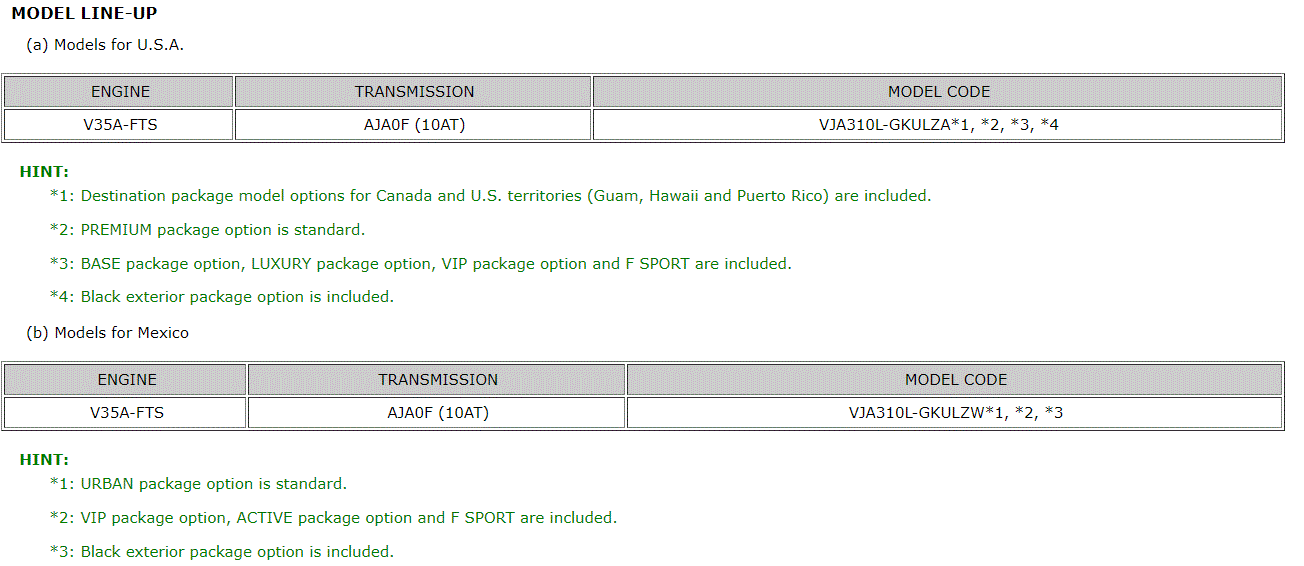
Task: Click the "Models for Mexico" subheading
Action: (x=107, y=333)
